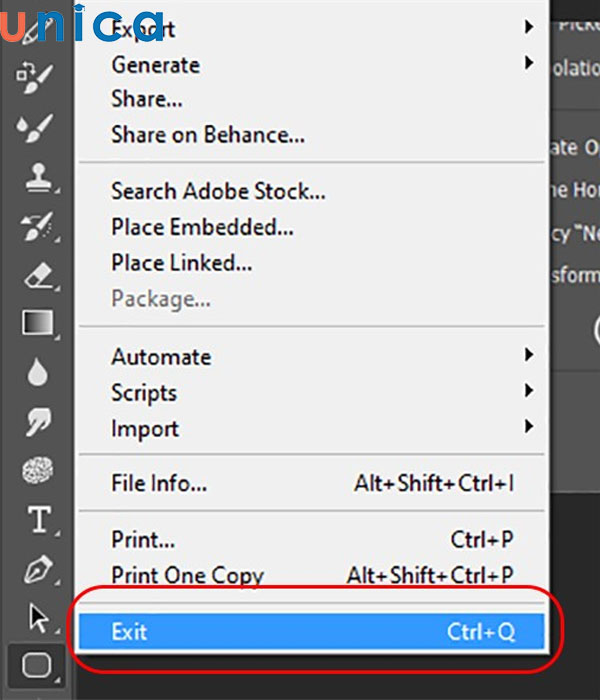
Task: Expand the Import submenu
Action: [x=145, y=429]
